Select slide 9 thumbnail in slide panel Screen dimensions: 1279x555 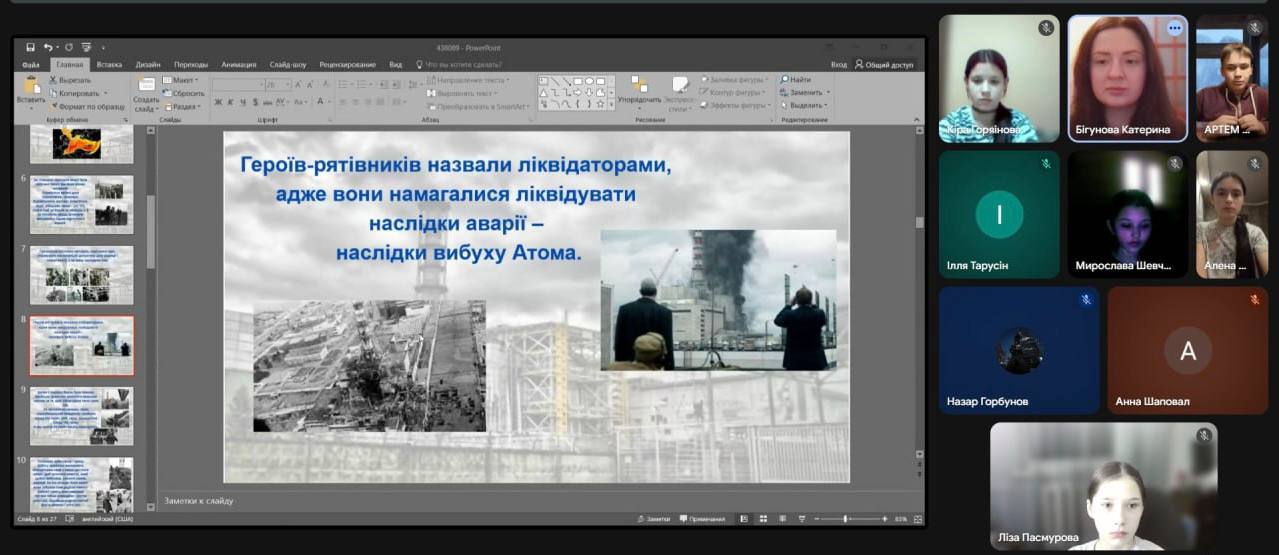tap(81, 416)
